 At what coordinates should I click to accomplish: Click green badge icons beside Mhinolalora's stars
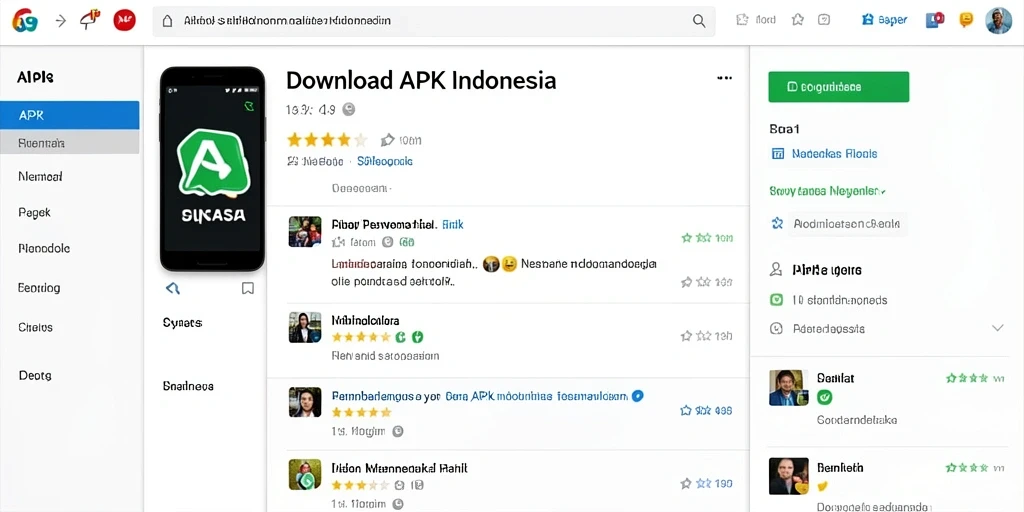pyautogui.click(x=409, y=337)
